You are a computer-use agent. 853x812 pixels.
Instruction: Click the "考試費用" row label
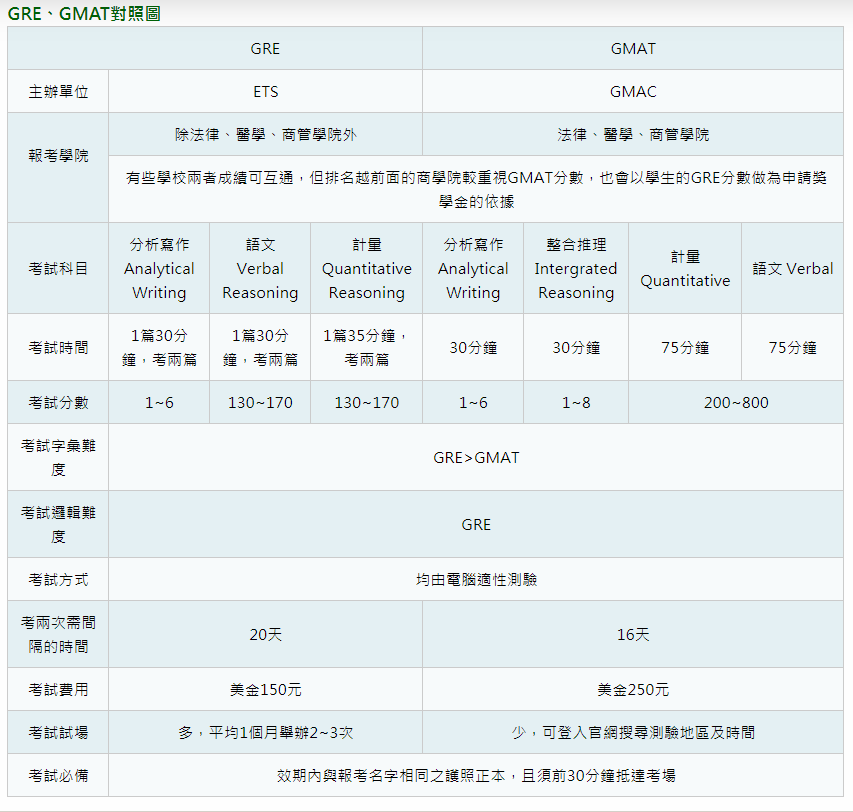[x=58, y=689]
